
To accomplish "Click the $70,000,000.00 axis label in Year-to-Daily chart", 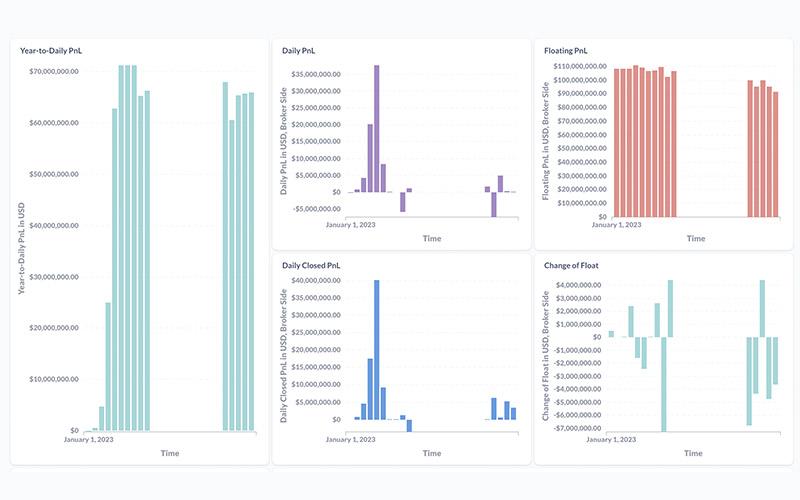I will click(x=54, y=71).
